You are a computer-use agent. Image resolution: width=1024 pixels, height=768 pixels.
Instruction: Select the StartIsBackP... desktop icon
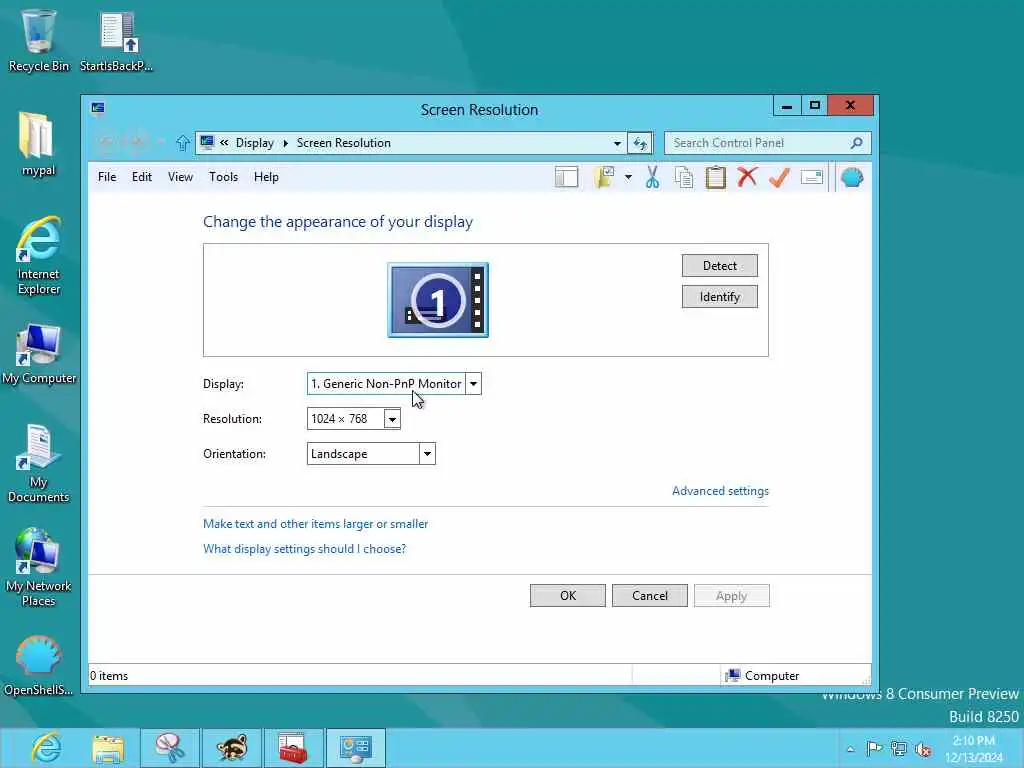(x=116, y=40)
